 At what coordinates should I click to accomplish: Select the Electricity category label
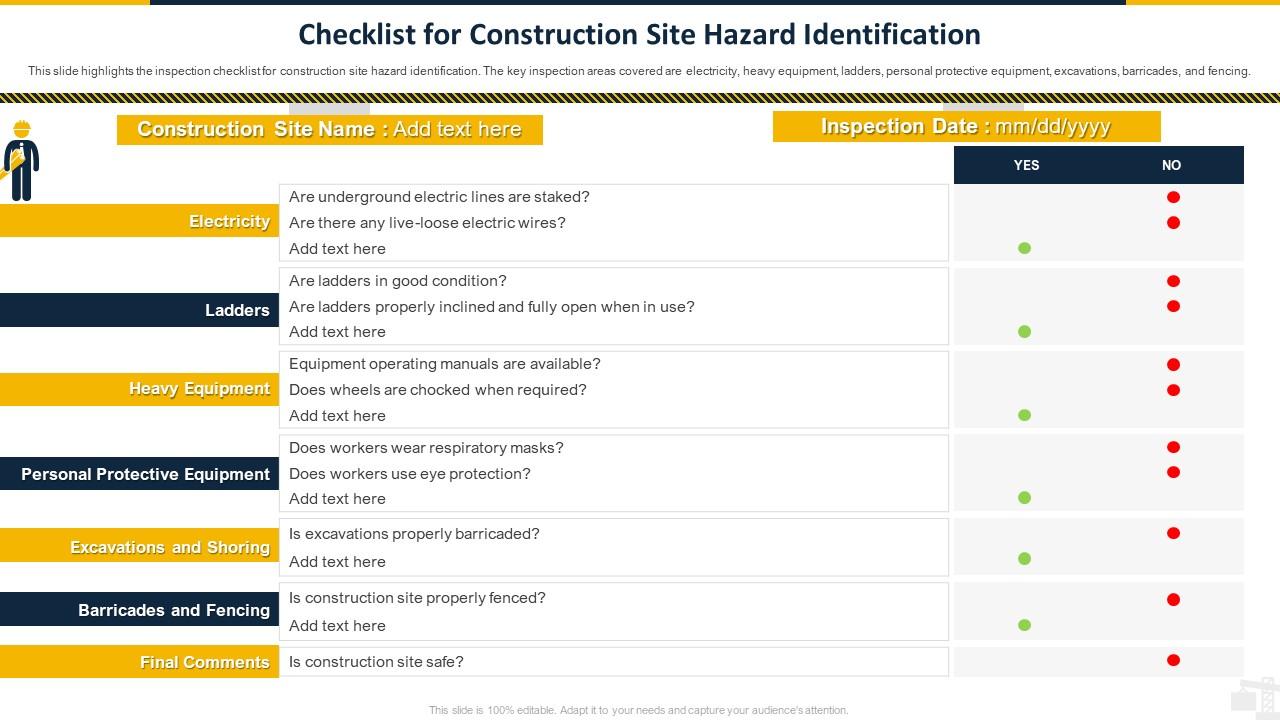pos(229,221)
